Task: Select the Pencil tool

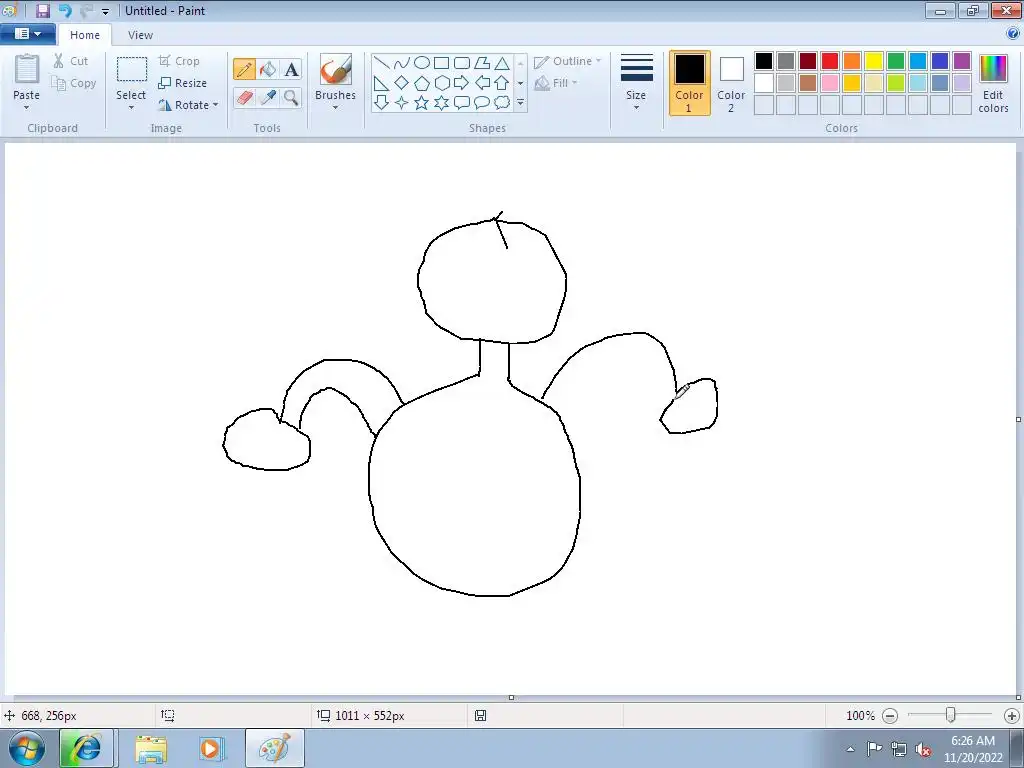Action: (x=244, y=69)
